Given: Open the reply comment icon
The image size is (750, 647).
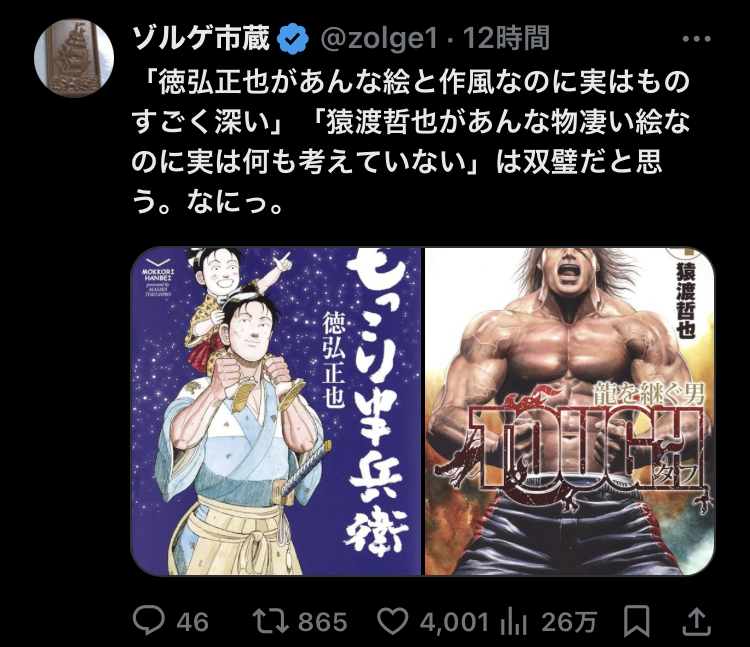Looking at the screenshot, I should [149, 621].
